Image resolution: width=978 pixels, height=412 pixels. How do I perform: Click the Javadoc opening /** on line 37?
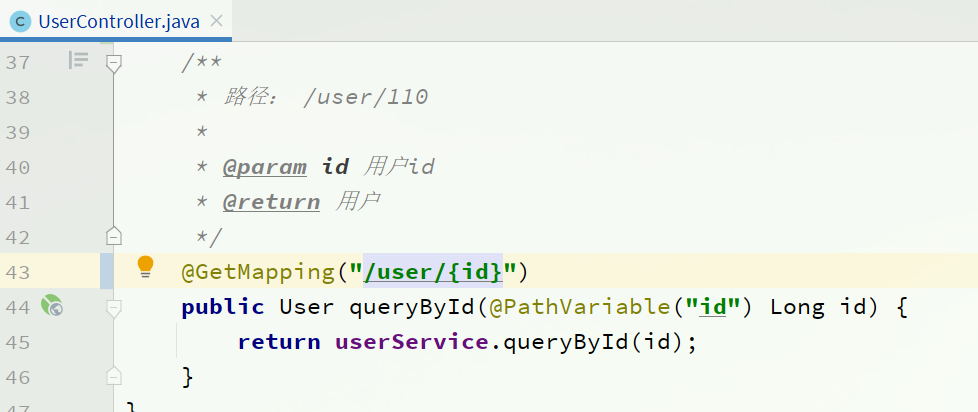click(201, 62)
